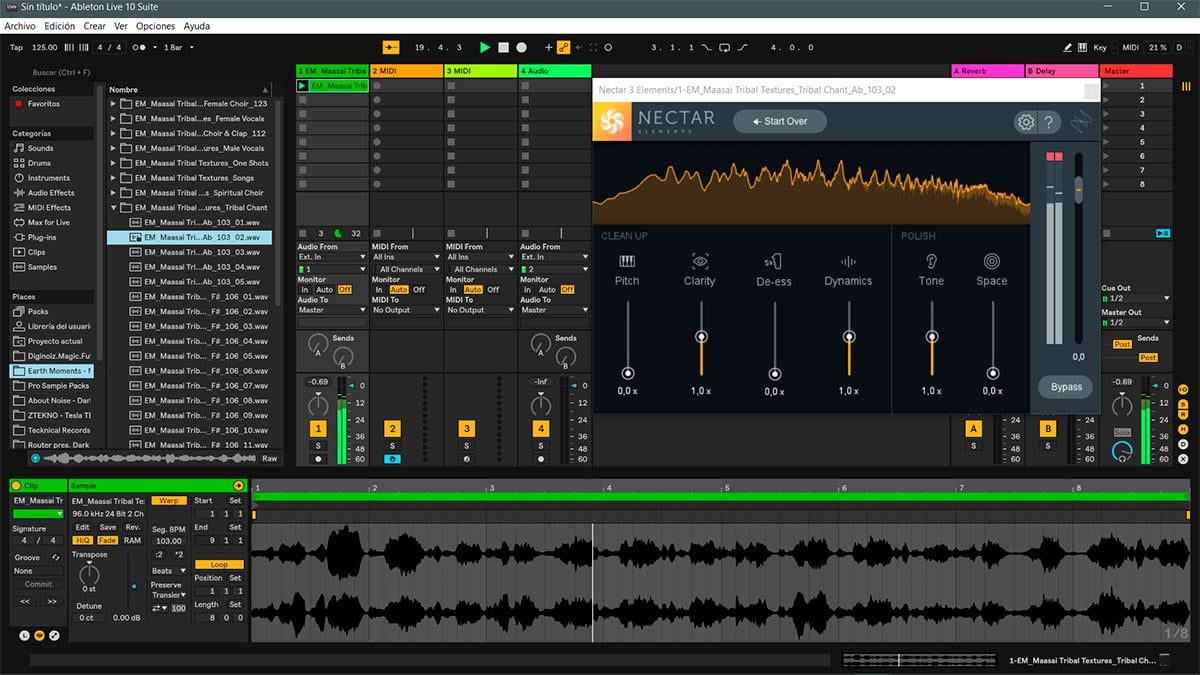Click the Tone ear icon in Nectar
This screenshot has height=675, width=1200.
point(931,261)
